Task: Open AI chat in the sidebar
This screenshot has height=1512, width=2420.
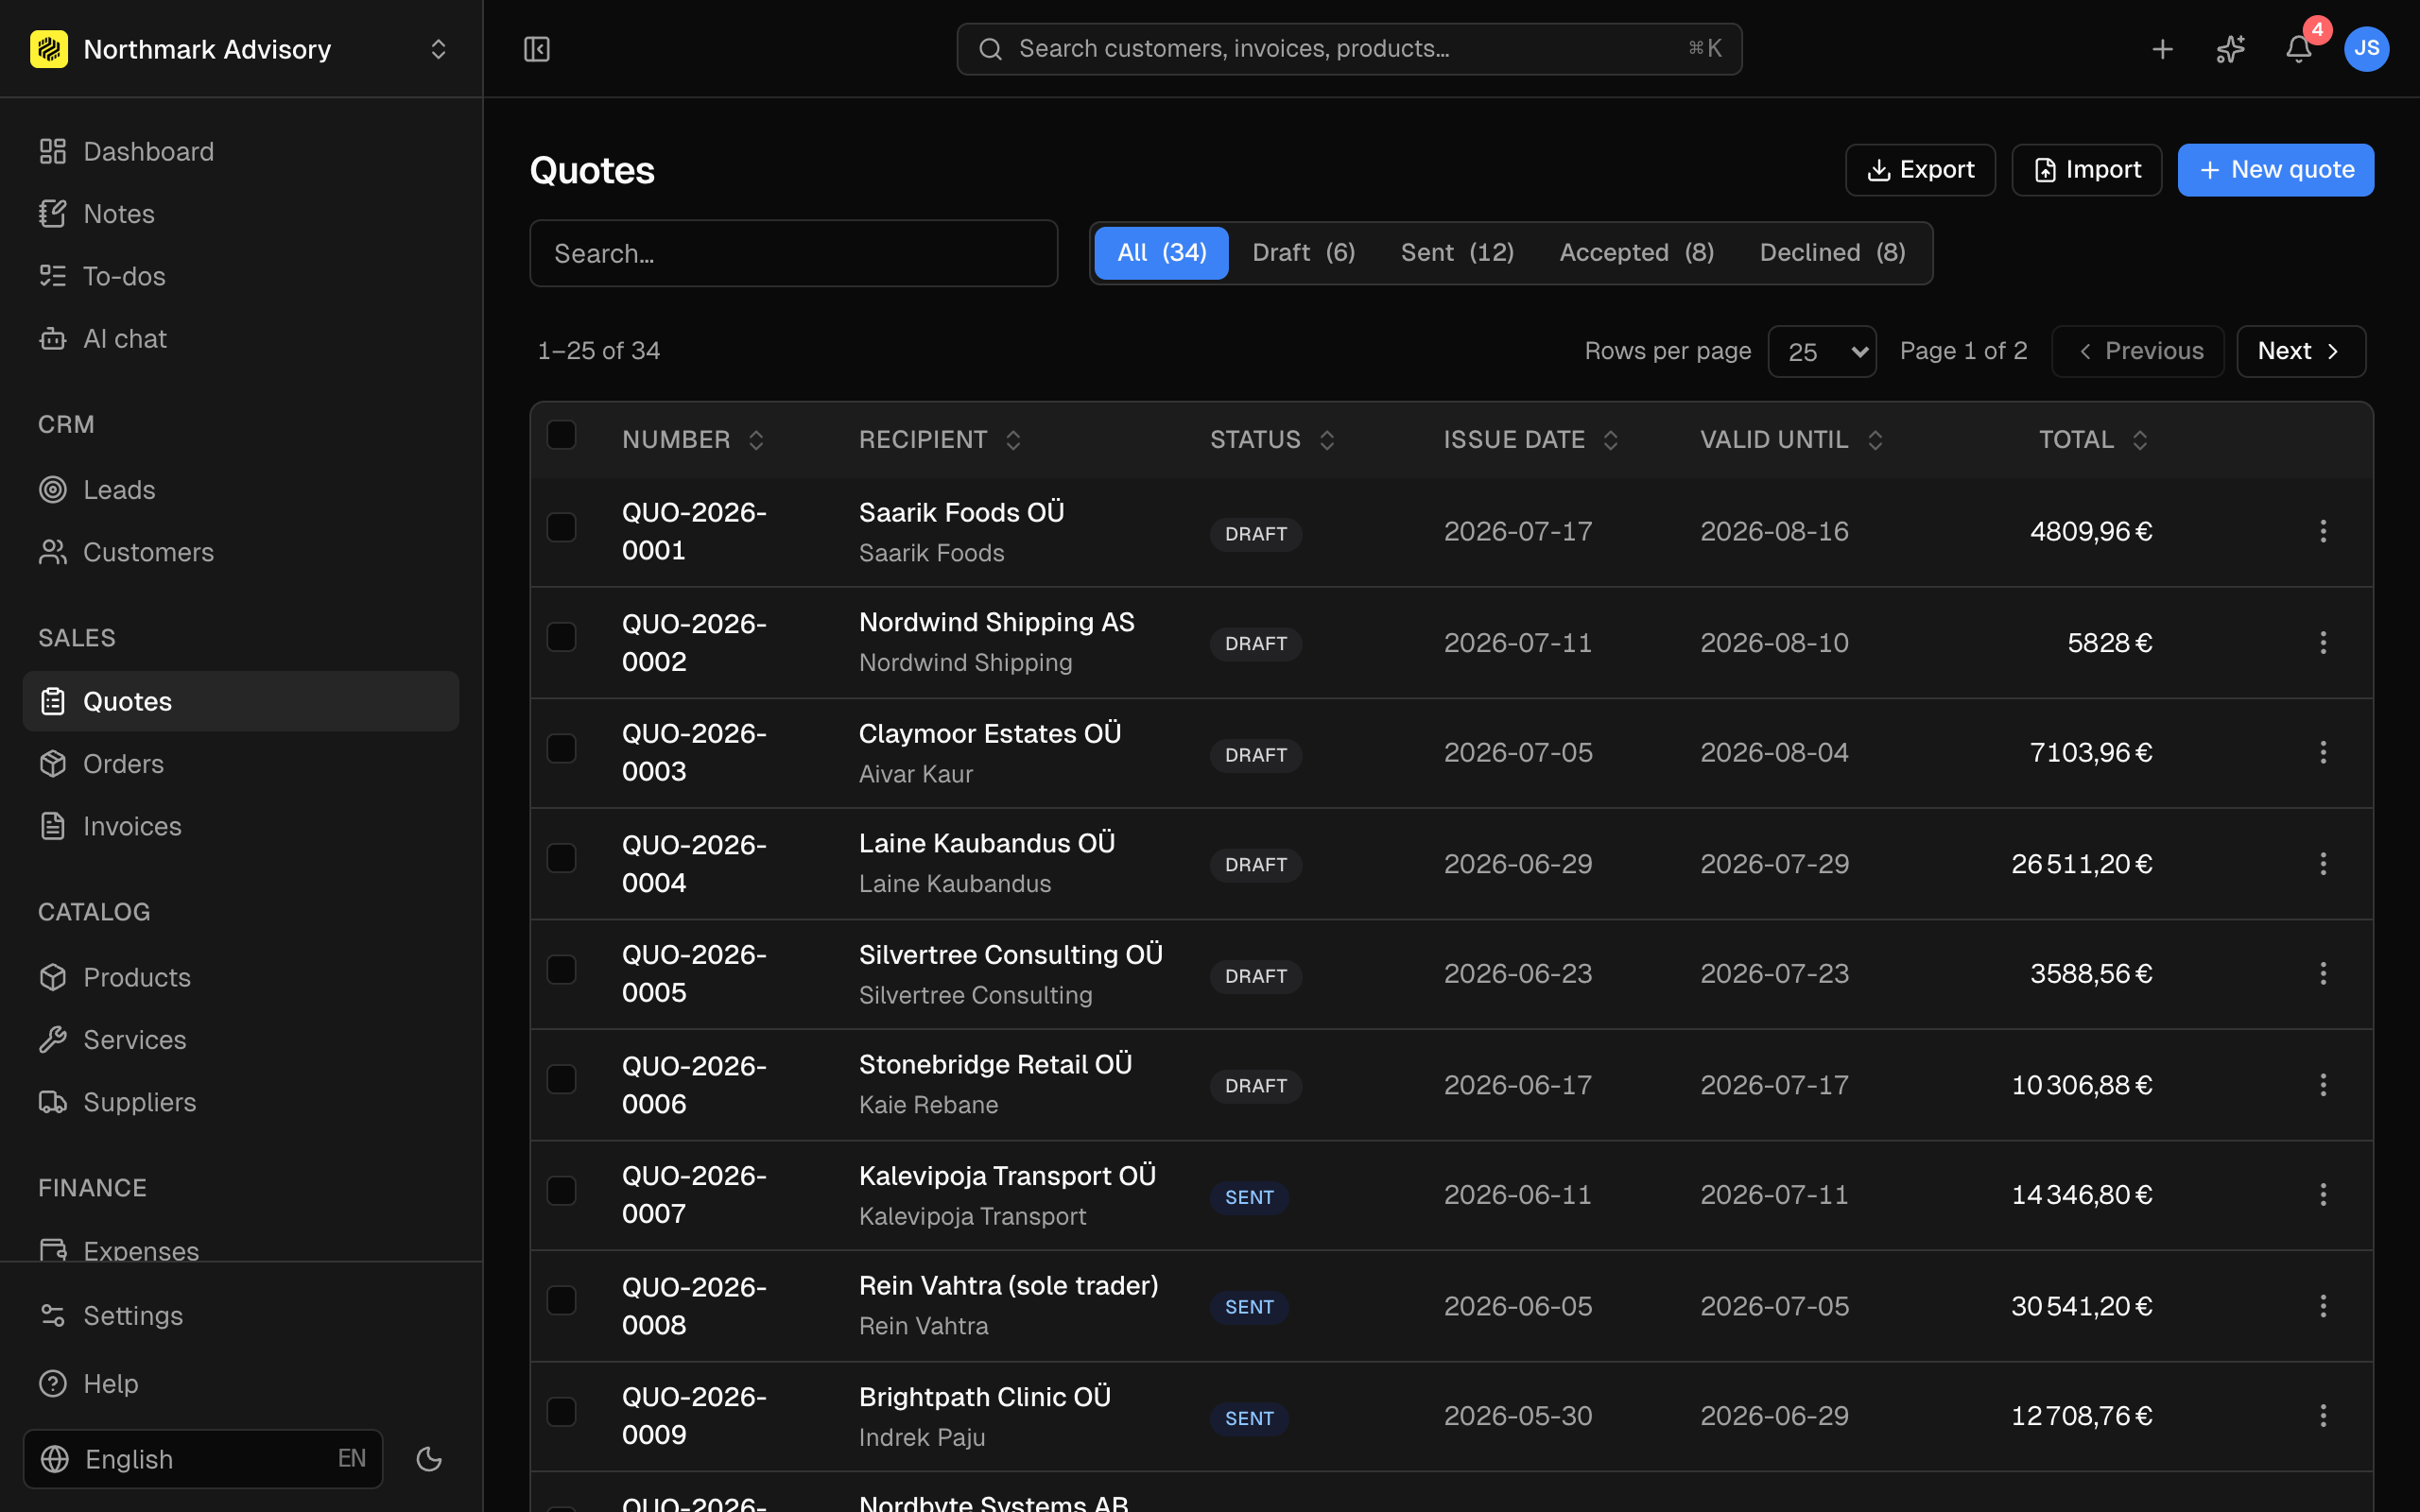Action: point(241,339)
